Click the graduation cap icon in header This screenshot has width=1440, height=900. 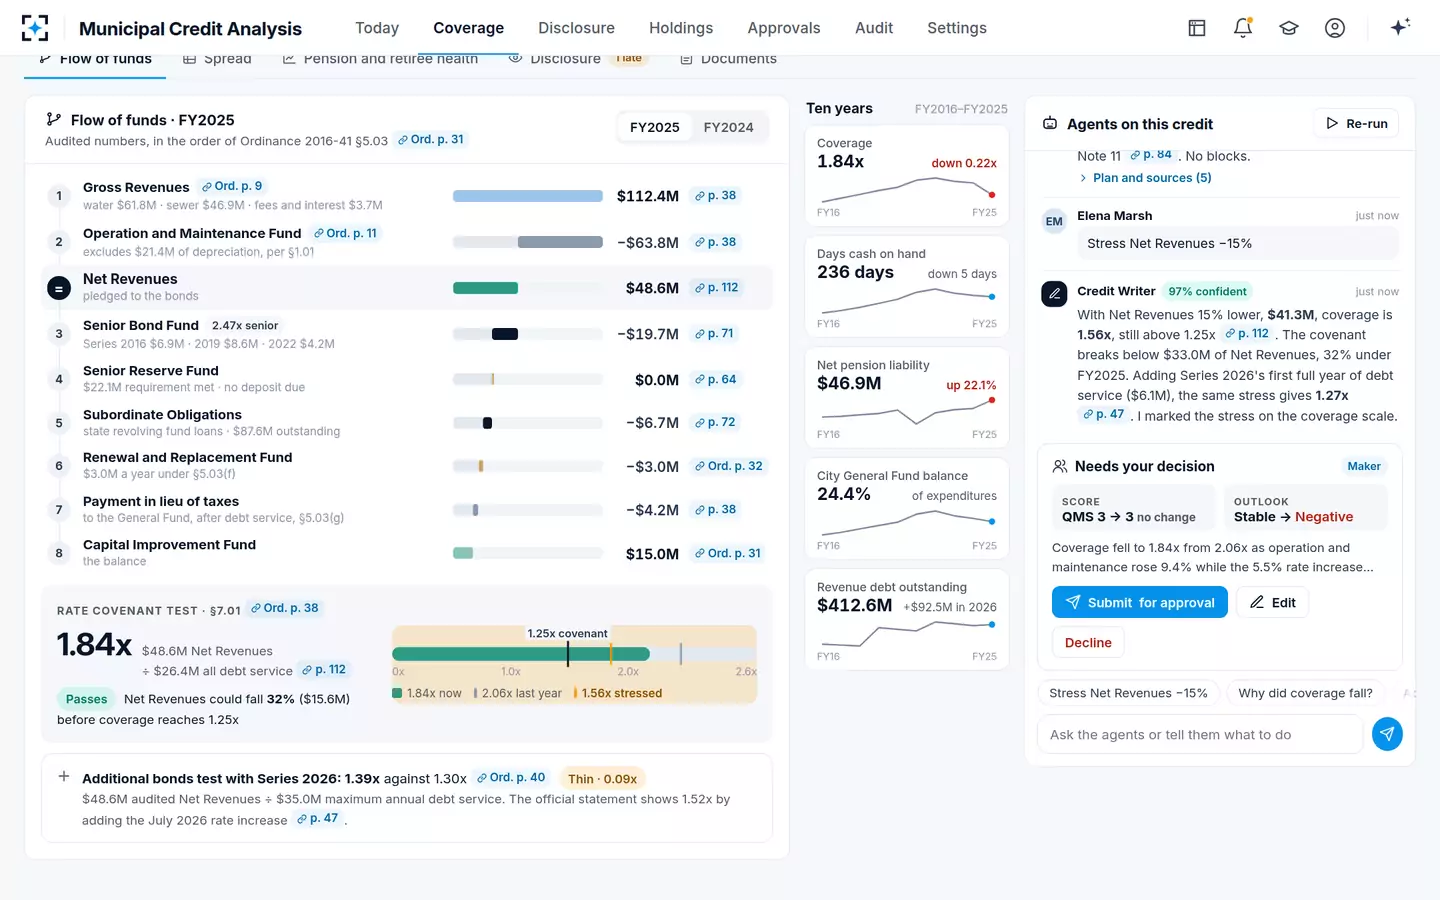1289,28
